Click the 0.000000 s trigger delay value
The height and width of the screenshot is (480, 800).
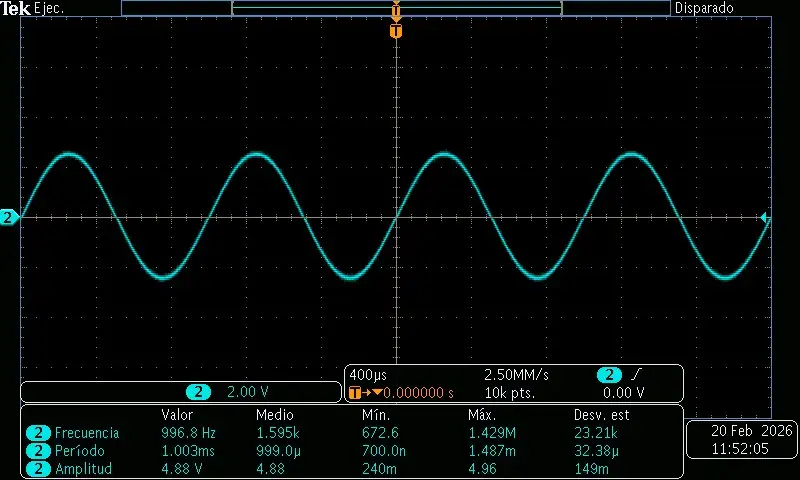coord(418,393)
